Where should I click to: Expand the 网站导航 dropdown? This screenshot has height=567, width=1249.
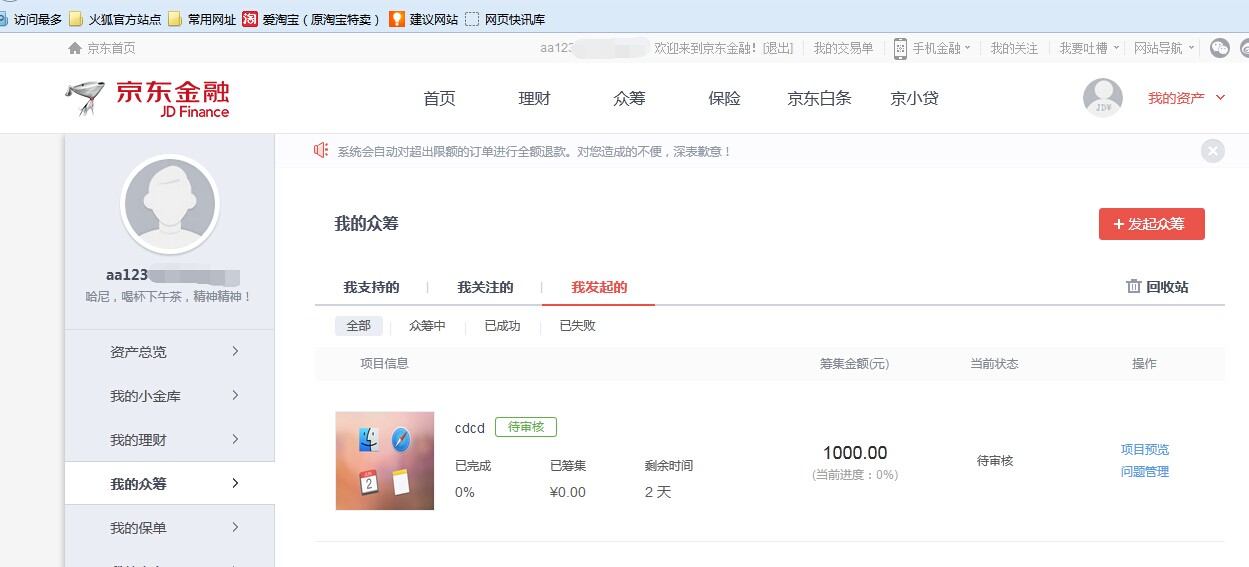(1164, 48)
